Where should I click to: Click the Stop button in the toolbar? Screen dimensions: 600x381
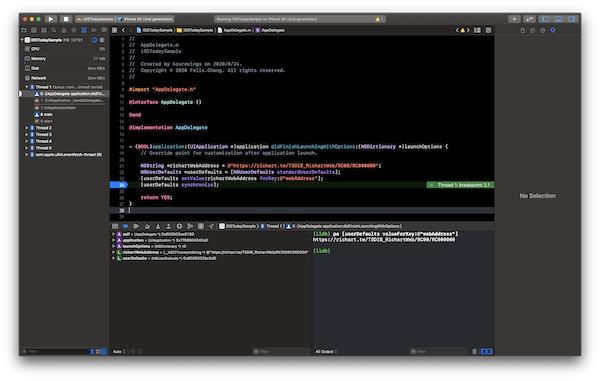click(65, 19)
